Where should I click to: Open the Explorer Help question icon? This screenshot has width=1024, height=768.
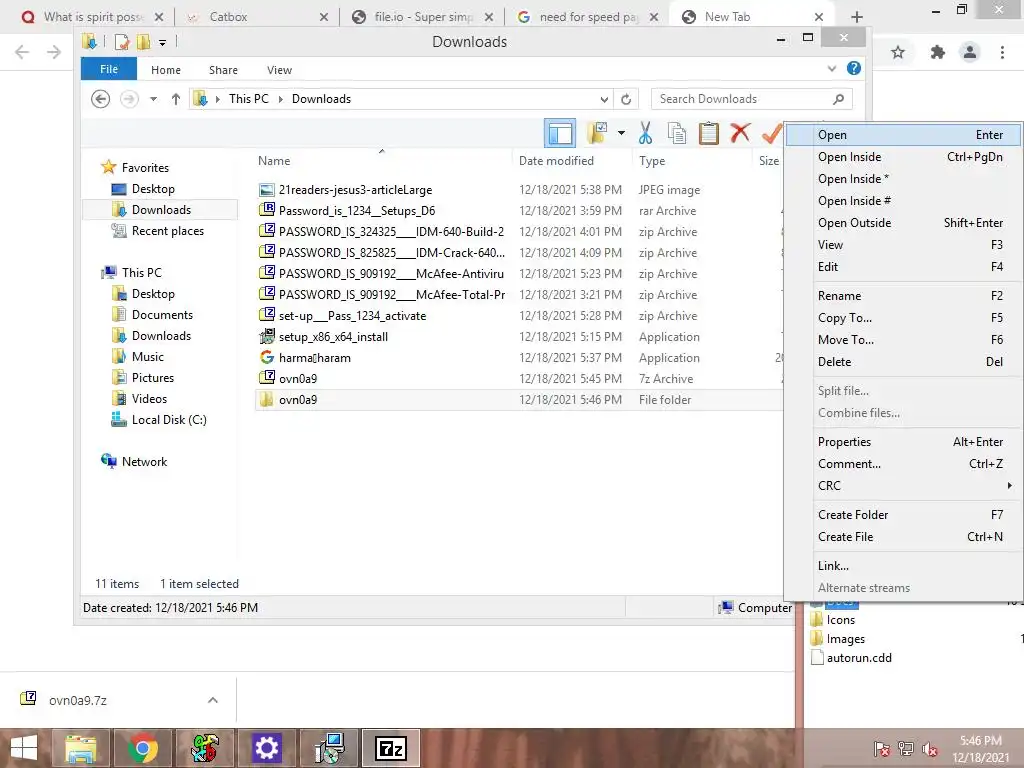pos(854,68)
